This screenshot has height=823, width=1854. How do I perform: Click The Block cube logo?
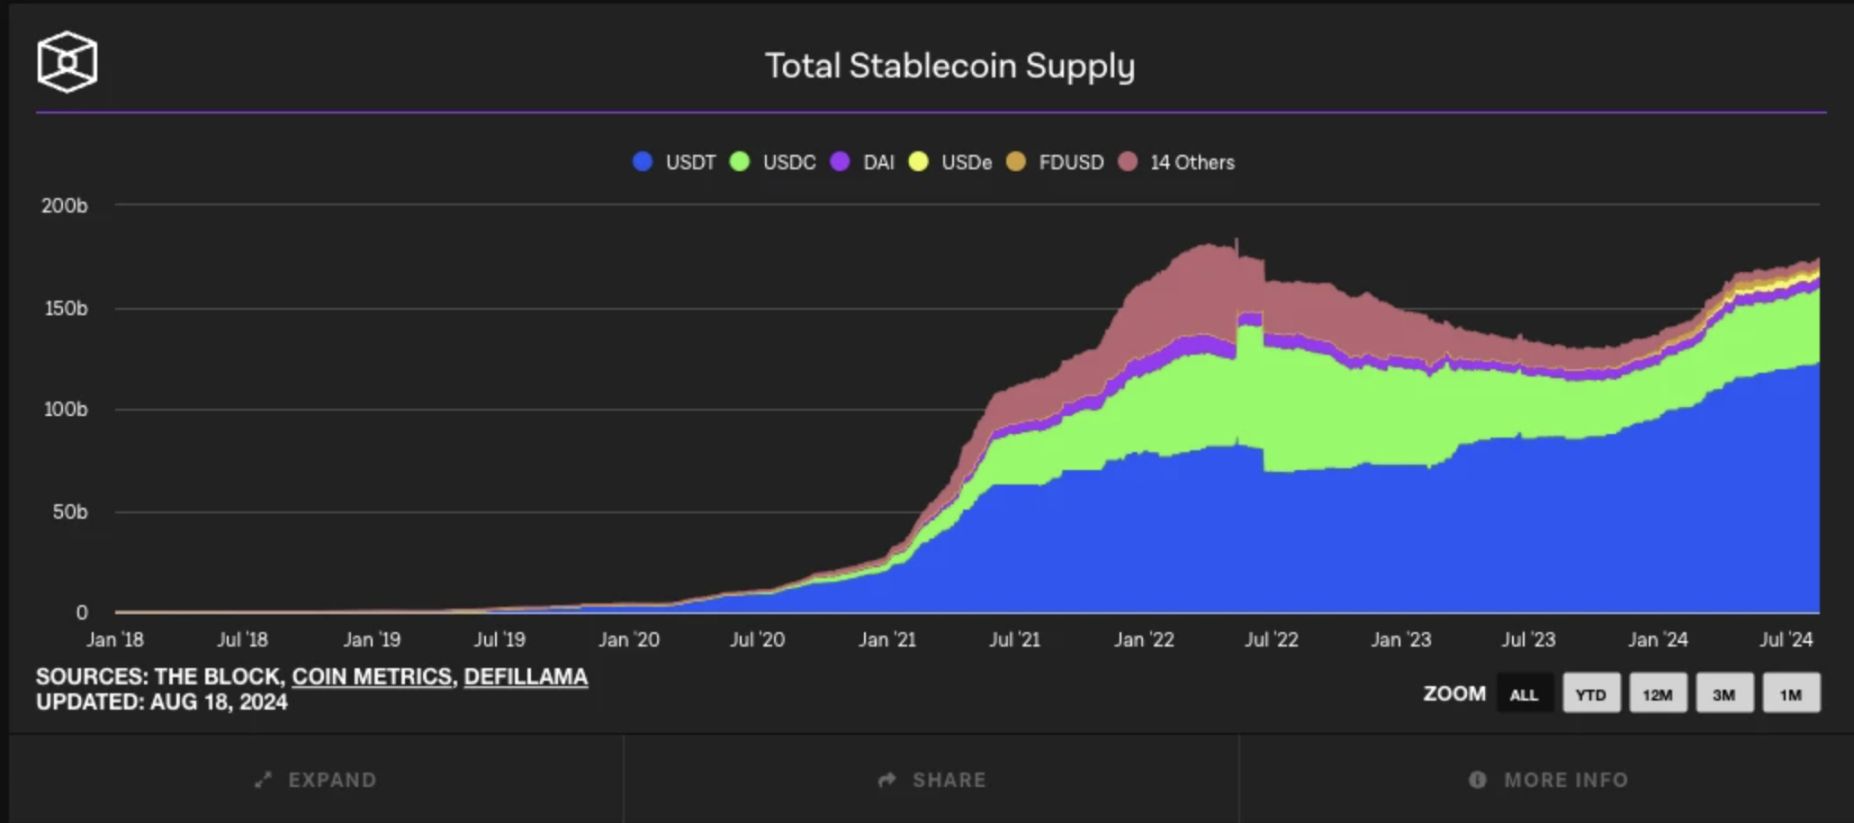click(67, 62)
